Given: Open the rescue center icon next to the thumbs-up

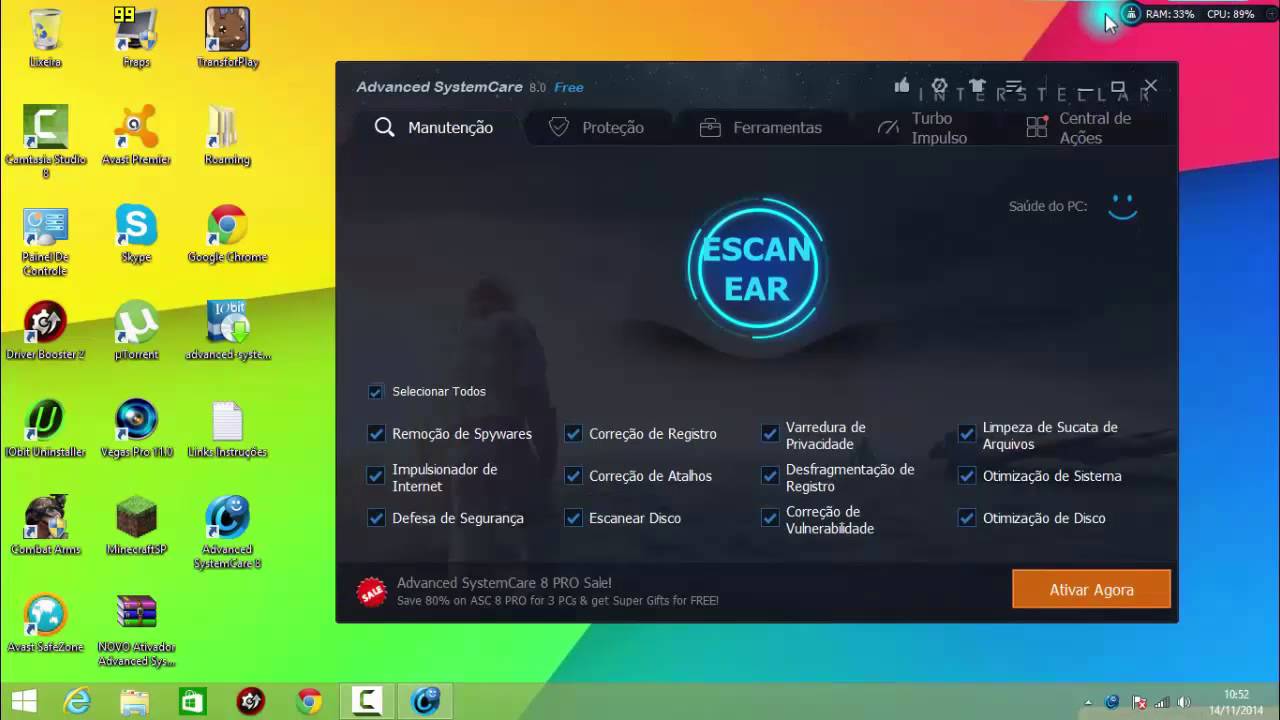Looking at the screenshot, I should pos(939,86).
